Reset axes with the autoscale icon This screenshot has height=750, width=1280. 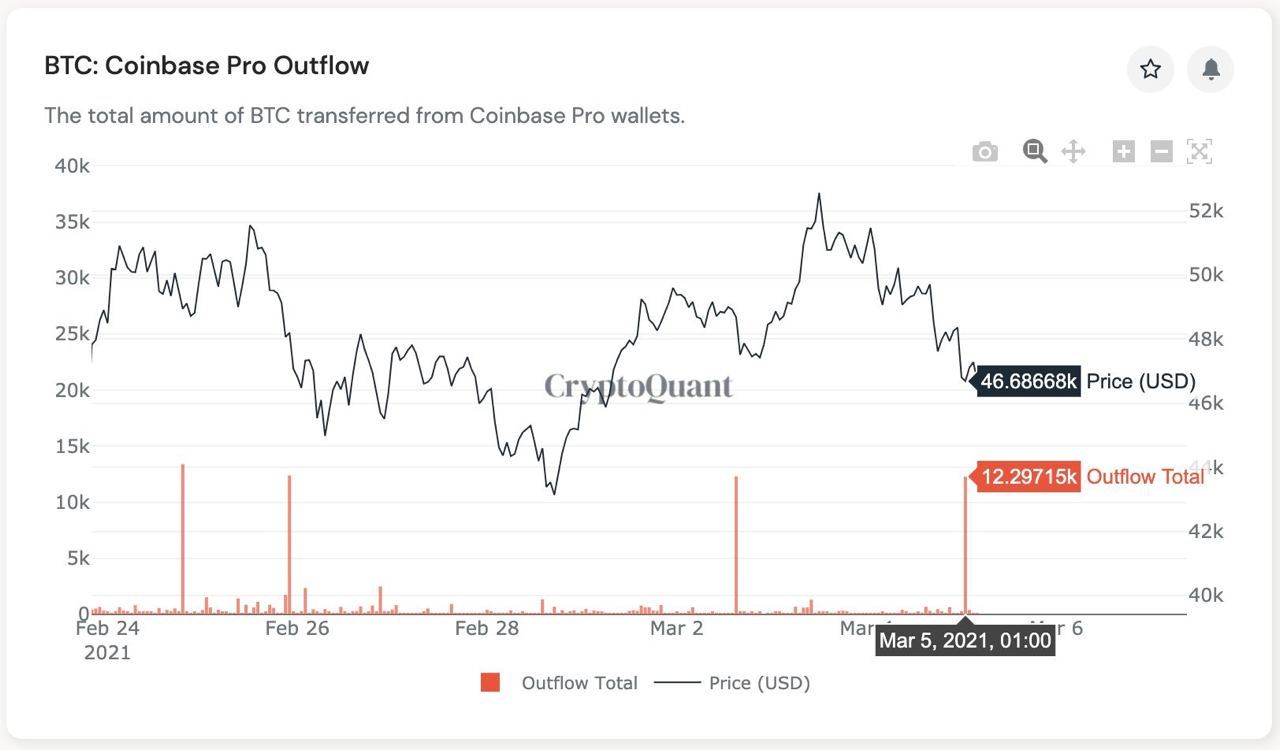click(x=1198, y=151)
